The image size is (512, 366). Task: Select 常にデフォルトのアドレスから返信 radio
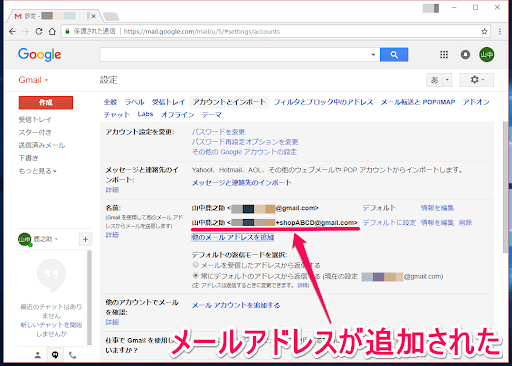tap(196, 276)
